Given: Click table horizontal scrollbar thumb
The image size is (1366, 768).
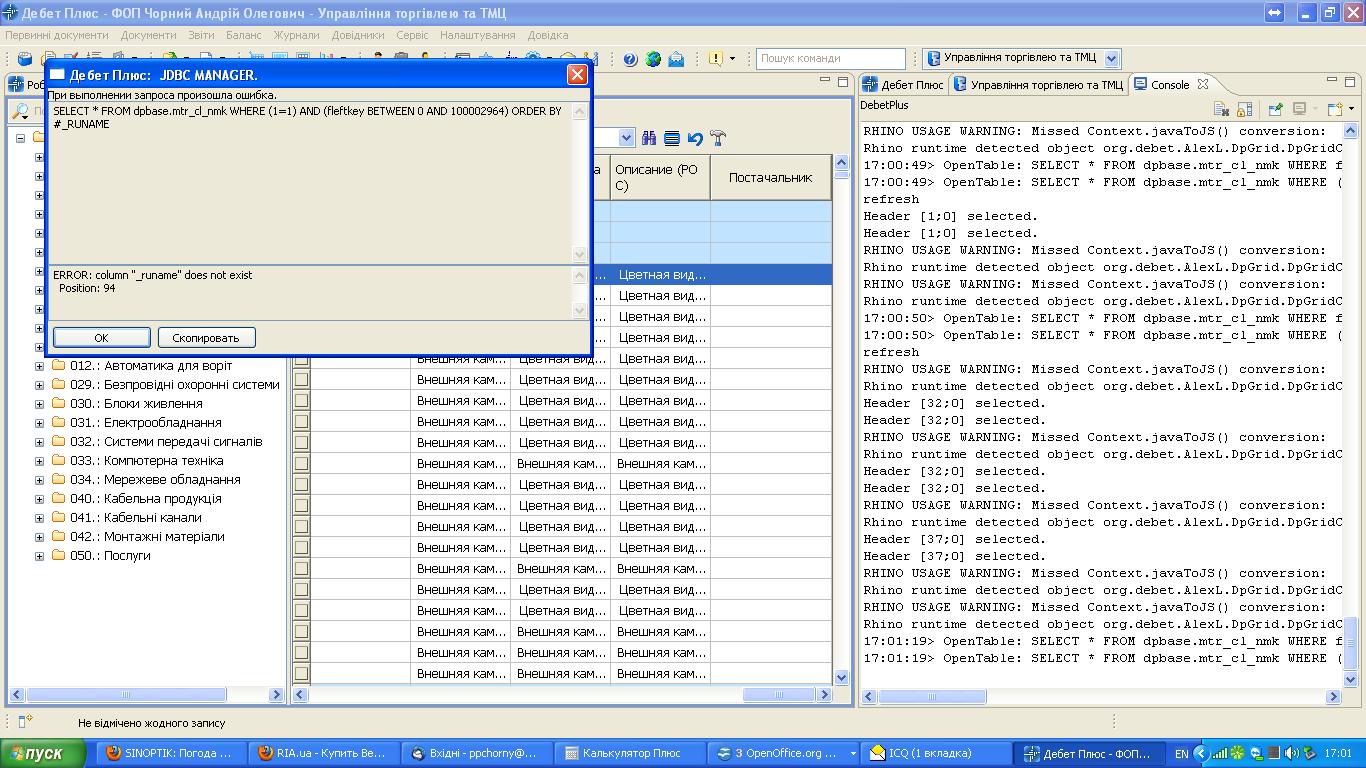Looking at the screenshot, I should click(x=779, y=694).
